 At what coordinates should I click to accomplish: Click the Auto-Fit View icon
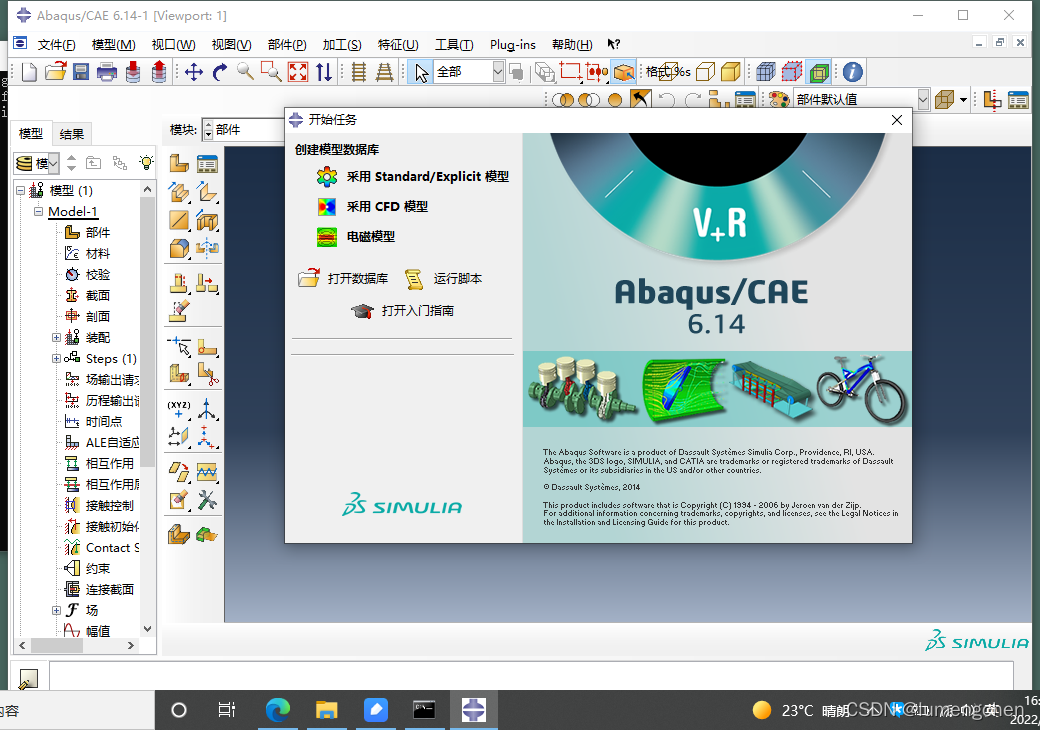[298, 72]
